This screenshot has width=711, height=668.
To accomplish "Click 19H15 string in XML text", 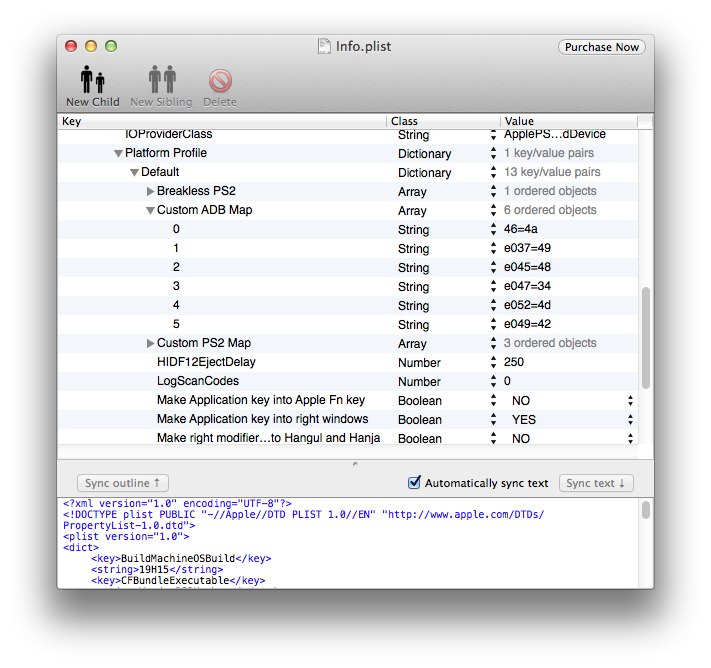I will click(154, 569).
